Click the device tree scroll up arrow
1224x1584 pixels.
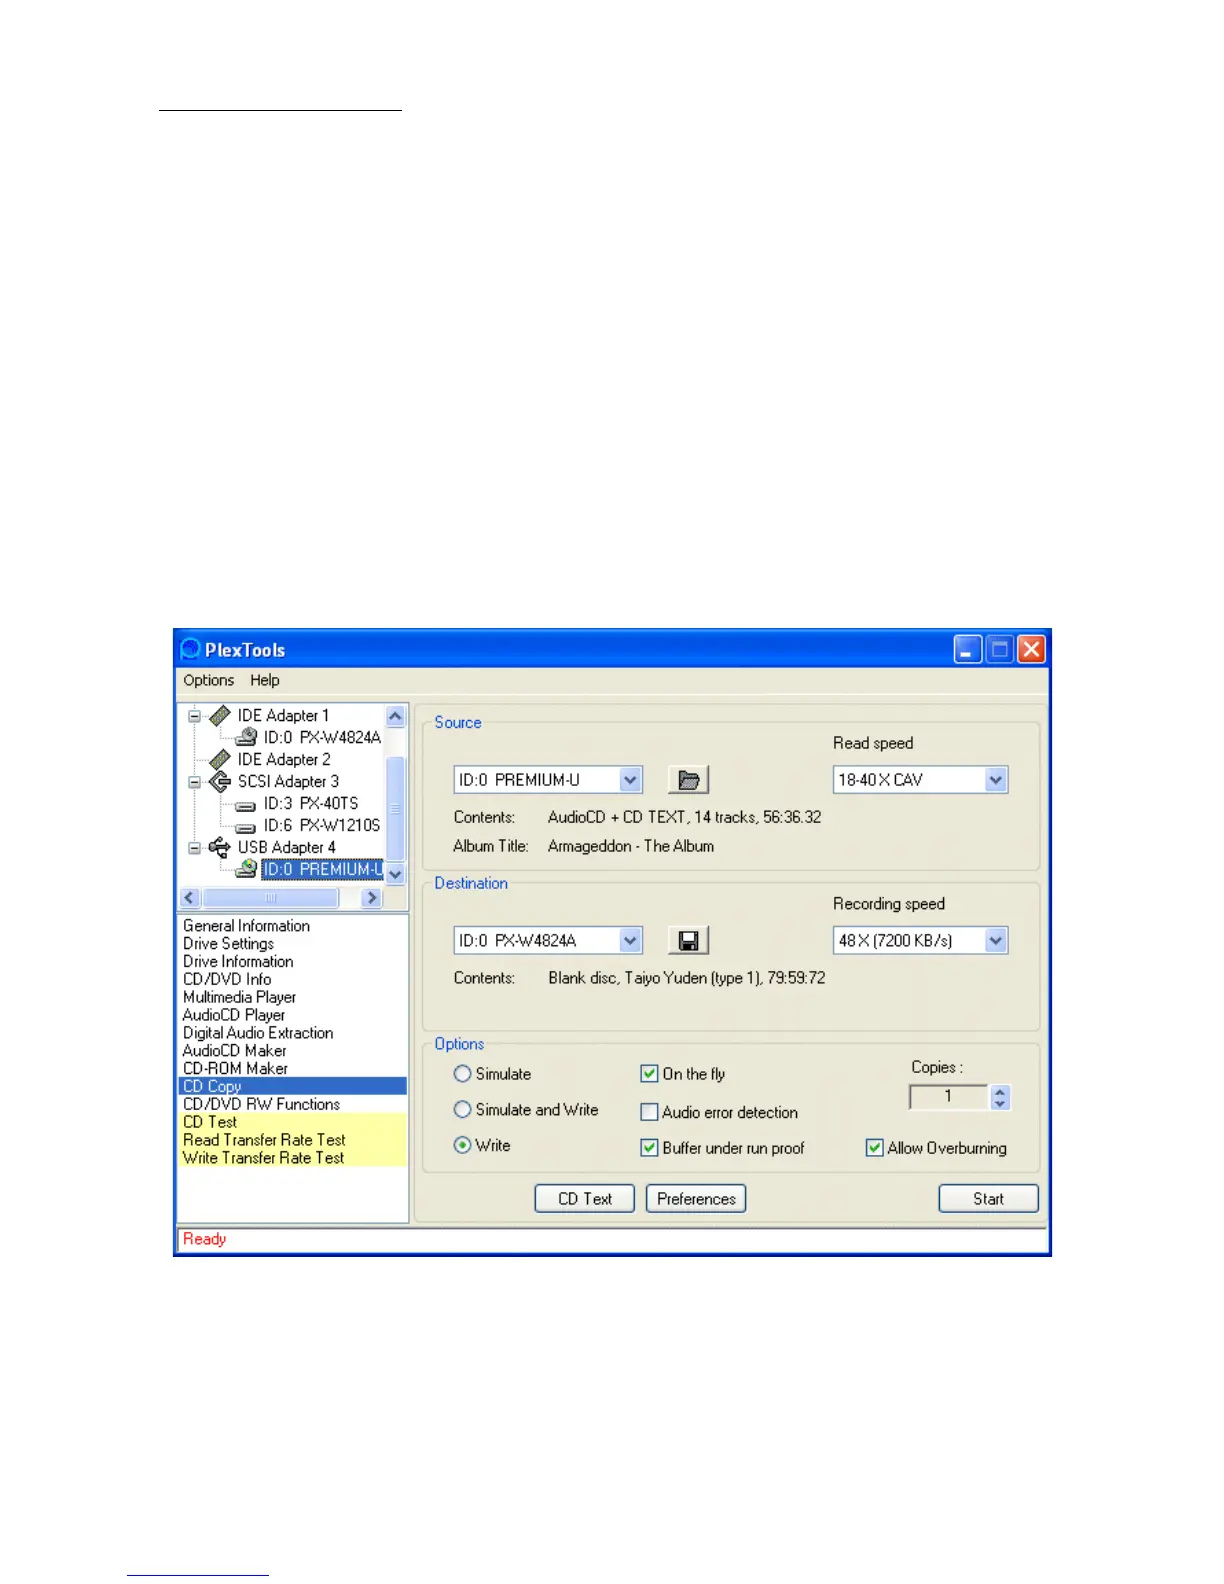tap(395, 716)
